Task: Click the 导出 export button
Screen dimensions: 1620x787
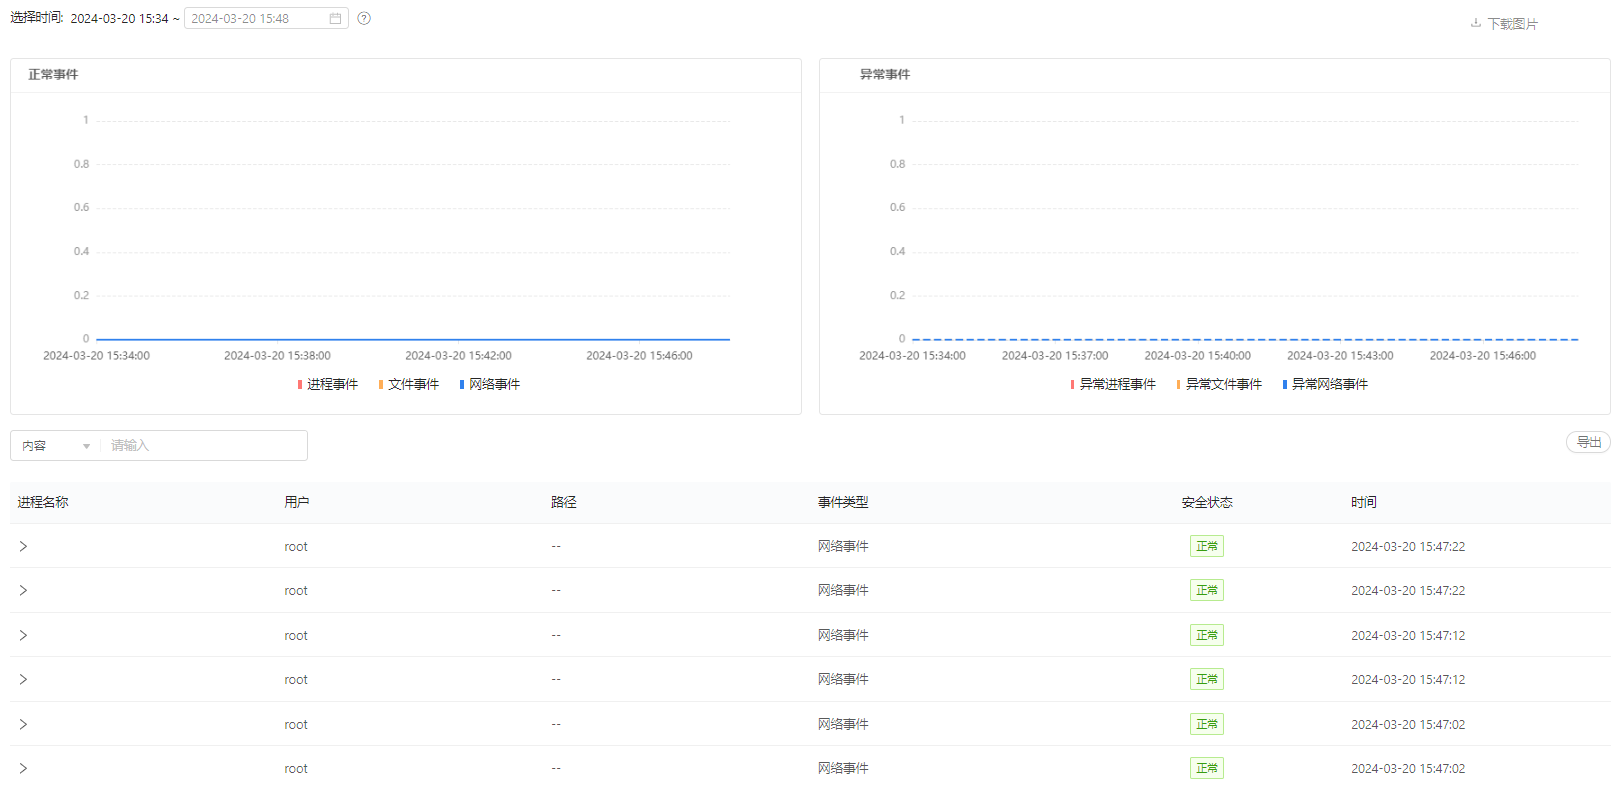Action: pyautogui.click(x=1588, y=442)
